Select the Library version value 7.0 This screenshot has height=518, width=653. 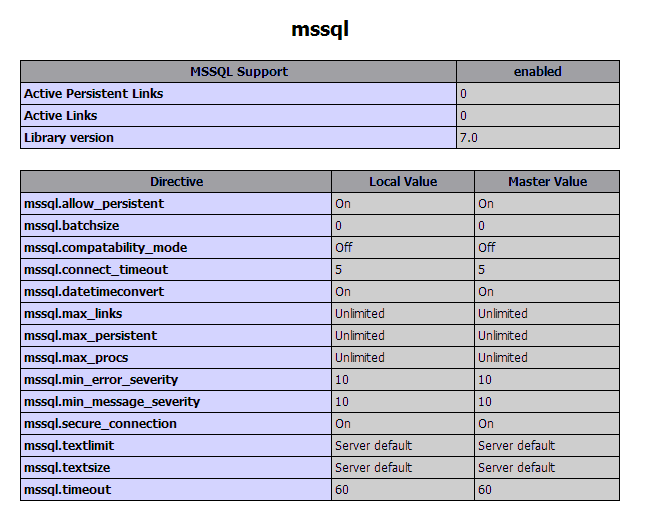click(x=469, y=138)
